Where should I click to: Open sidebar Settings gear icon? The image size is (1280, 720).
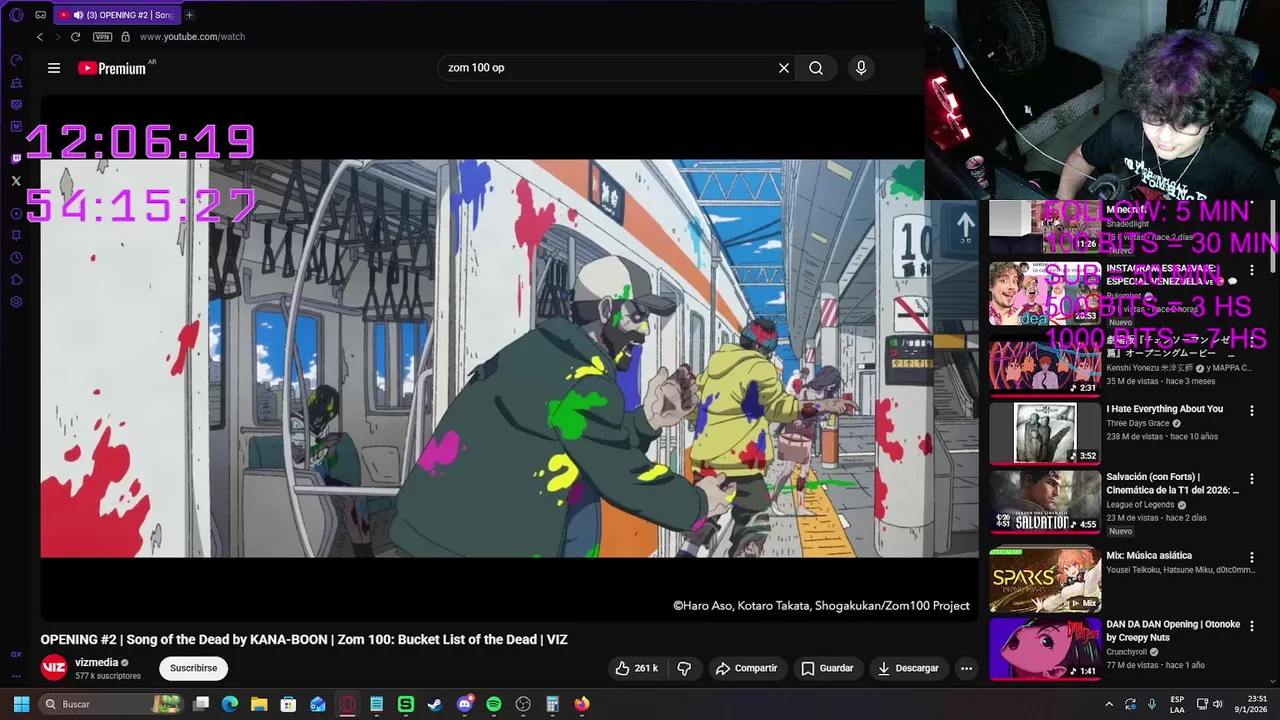point(16,302)
